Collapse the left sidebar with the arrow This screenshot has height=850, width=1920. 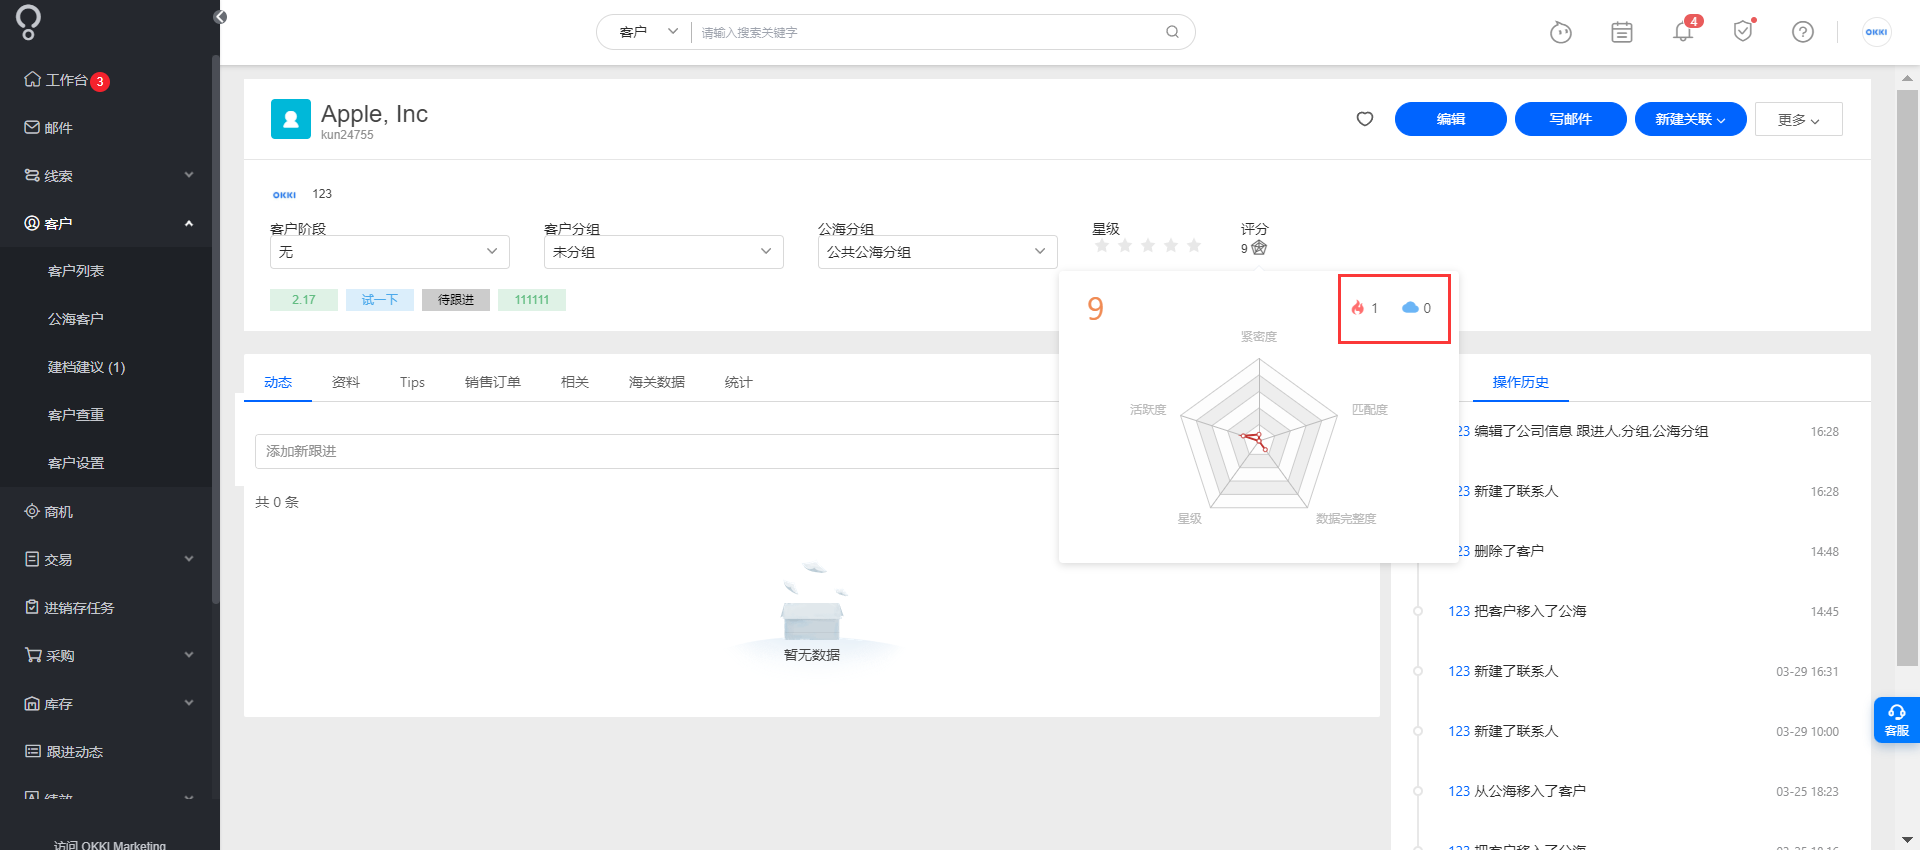tap(220, 17)
